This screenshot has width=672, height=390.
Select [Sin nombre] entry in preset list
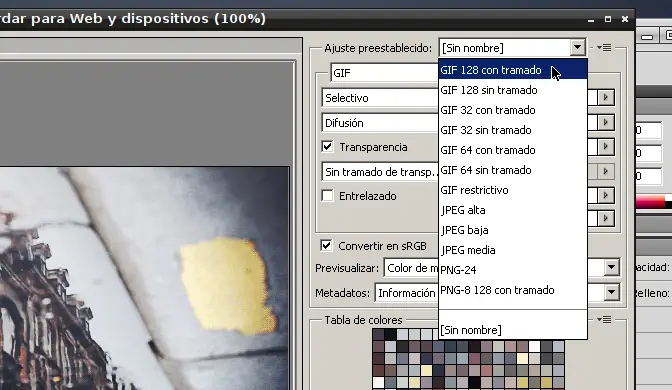click(513, 330)
